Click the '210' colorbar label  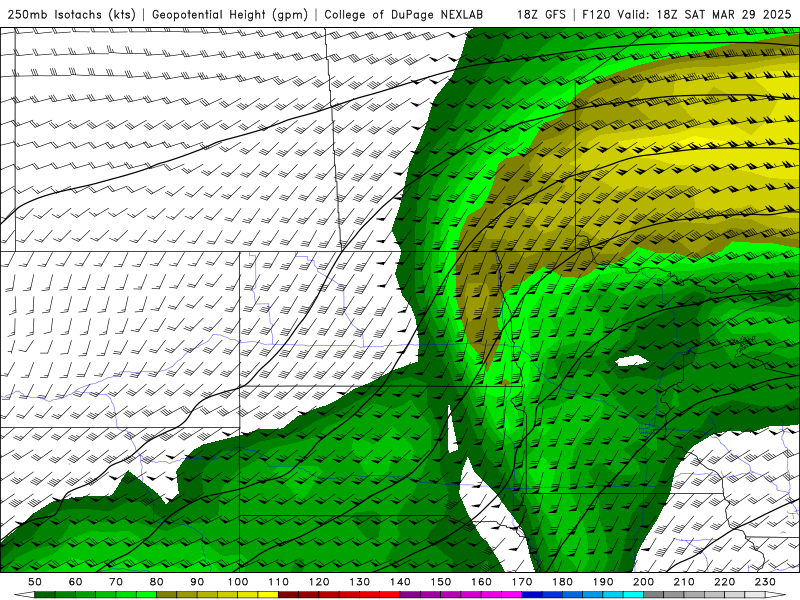tap(684, 582)
